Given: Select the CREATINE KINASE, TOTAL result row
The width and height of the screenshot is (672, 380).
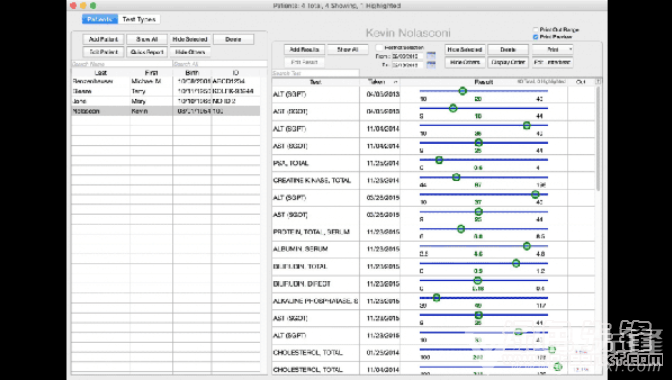Looking at the screenshot, I should tap(433, 180).
